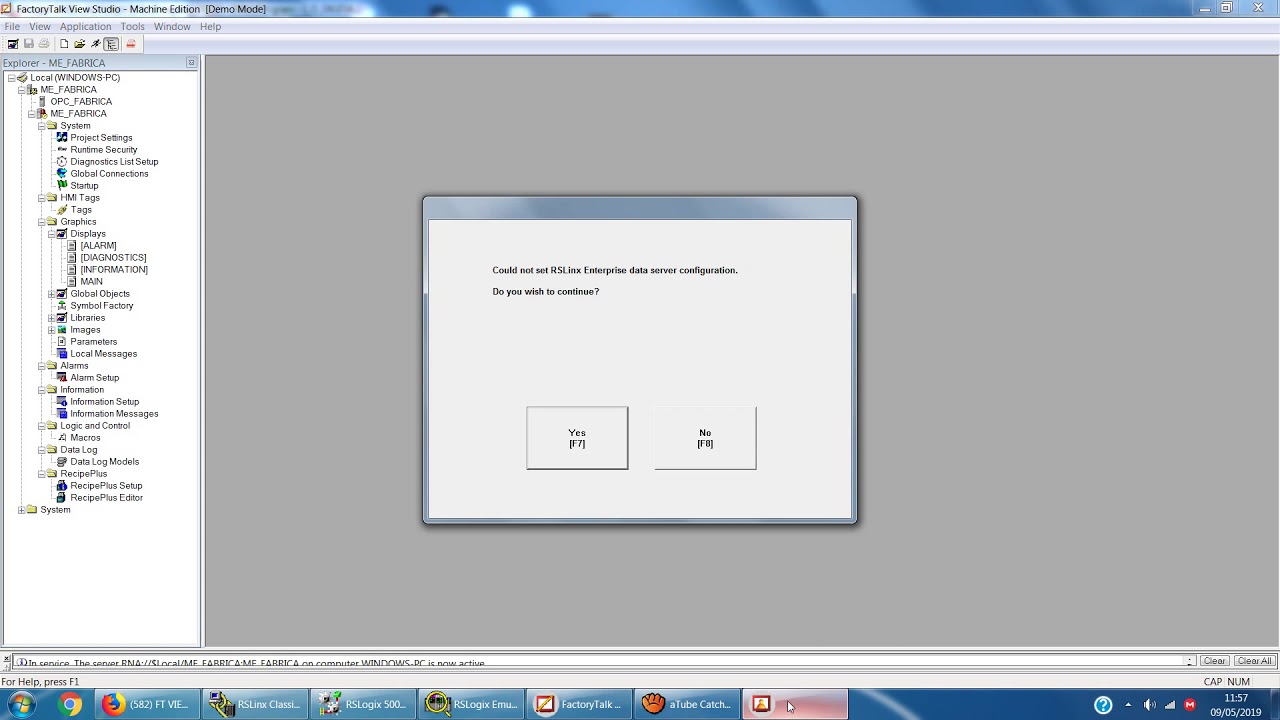1280x720 pixels.
Task: Click the Project Settings icon
Action: [62, 138]
